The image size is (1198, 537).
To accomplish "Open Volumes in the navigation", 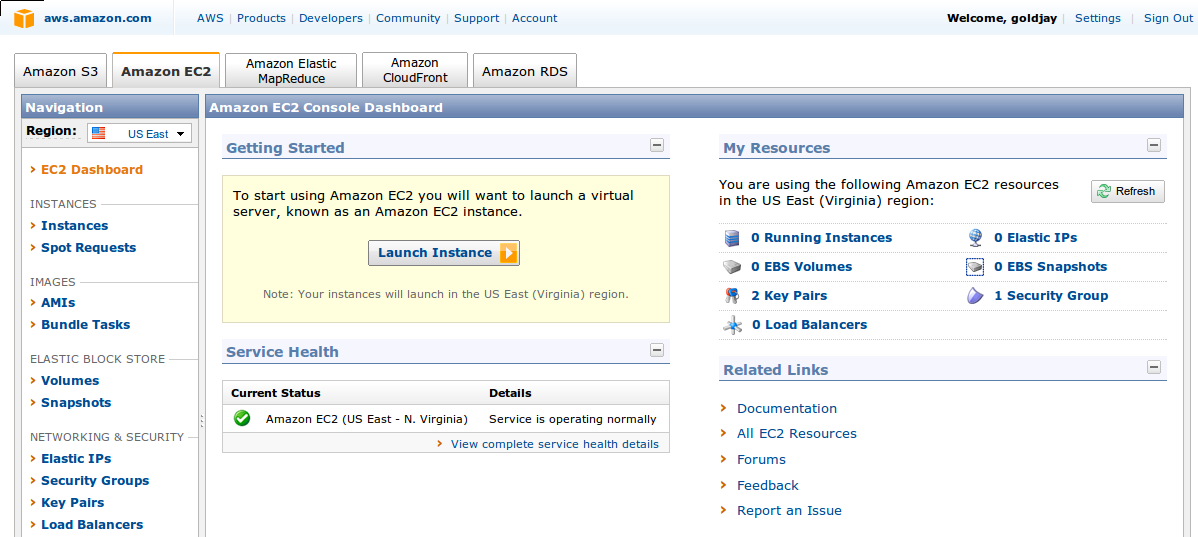I will coord(70,380).
